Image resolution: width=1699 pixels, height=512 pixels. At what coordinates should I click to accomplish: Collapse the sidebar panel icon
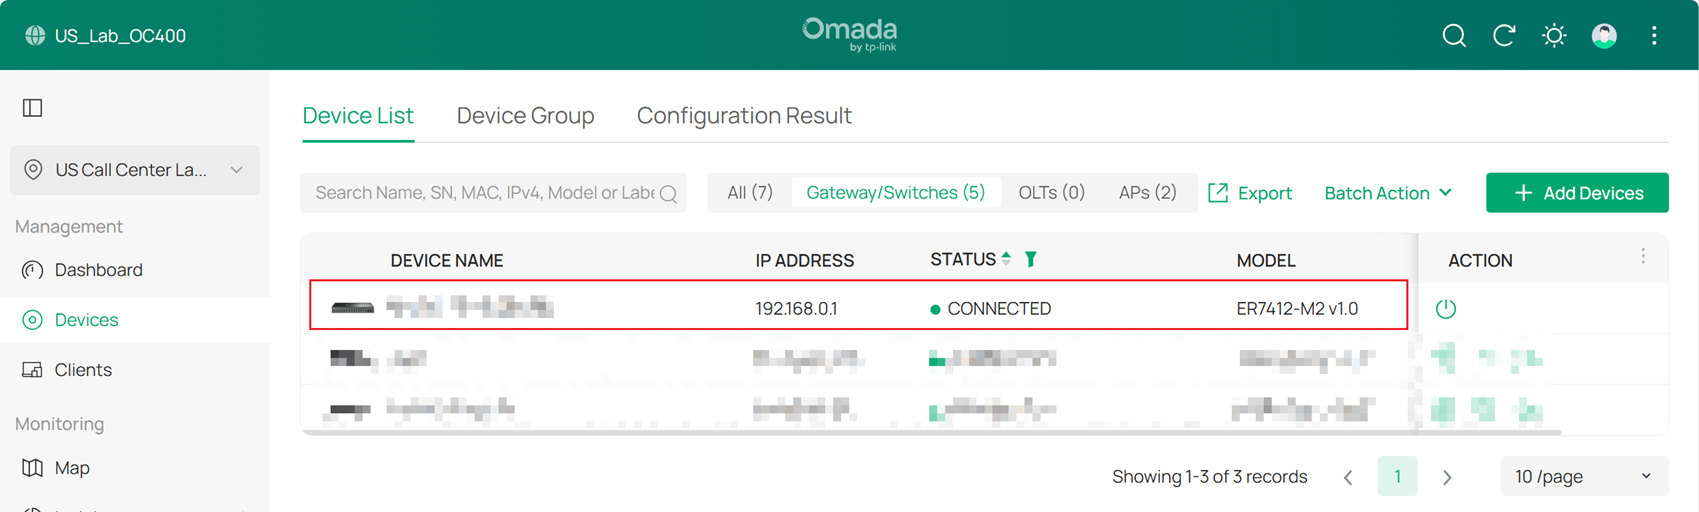(33, 108)
